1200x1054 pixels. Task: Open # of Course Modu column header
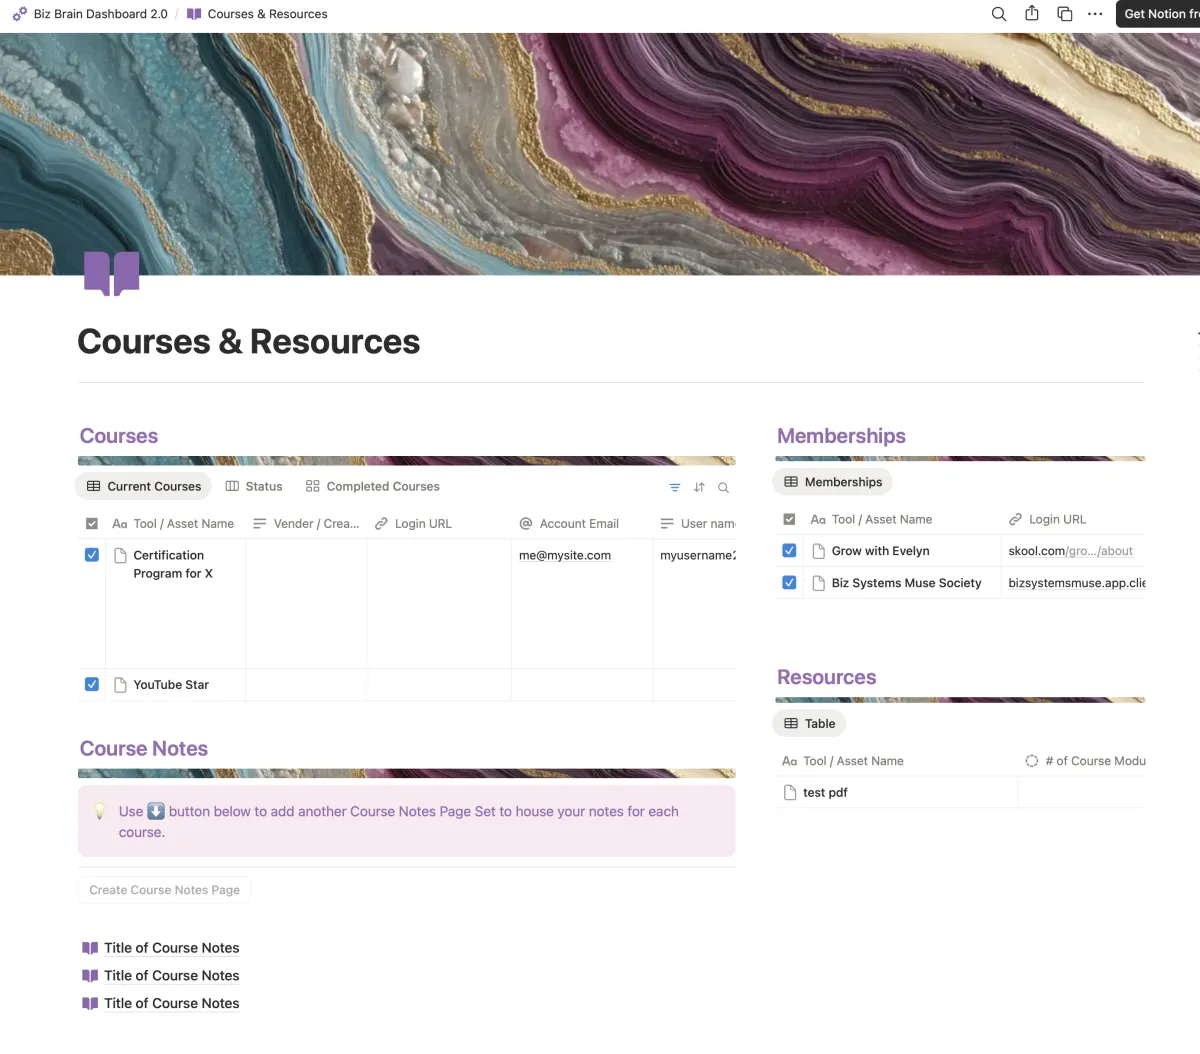click(x=1085, y=761)
